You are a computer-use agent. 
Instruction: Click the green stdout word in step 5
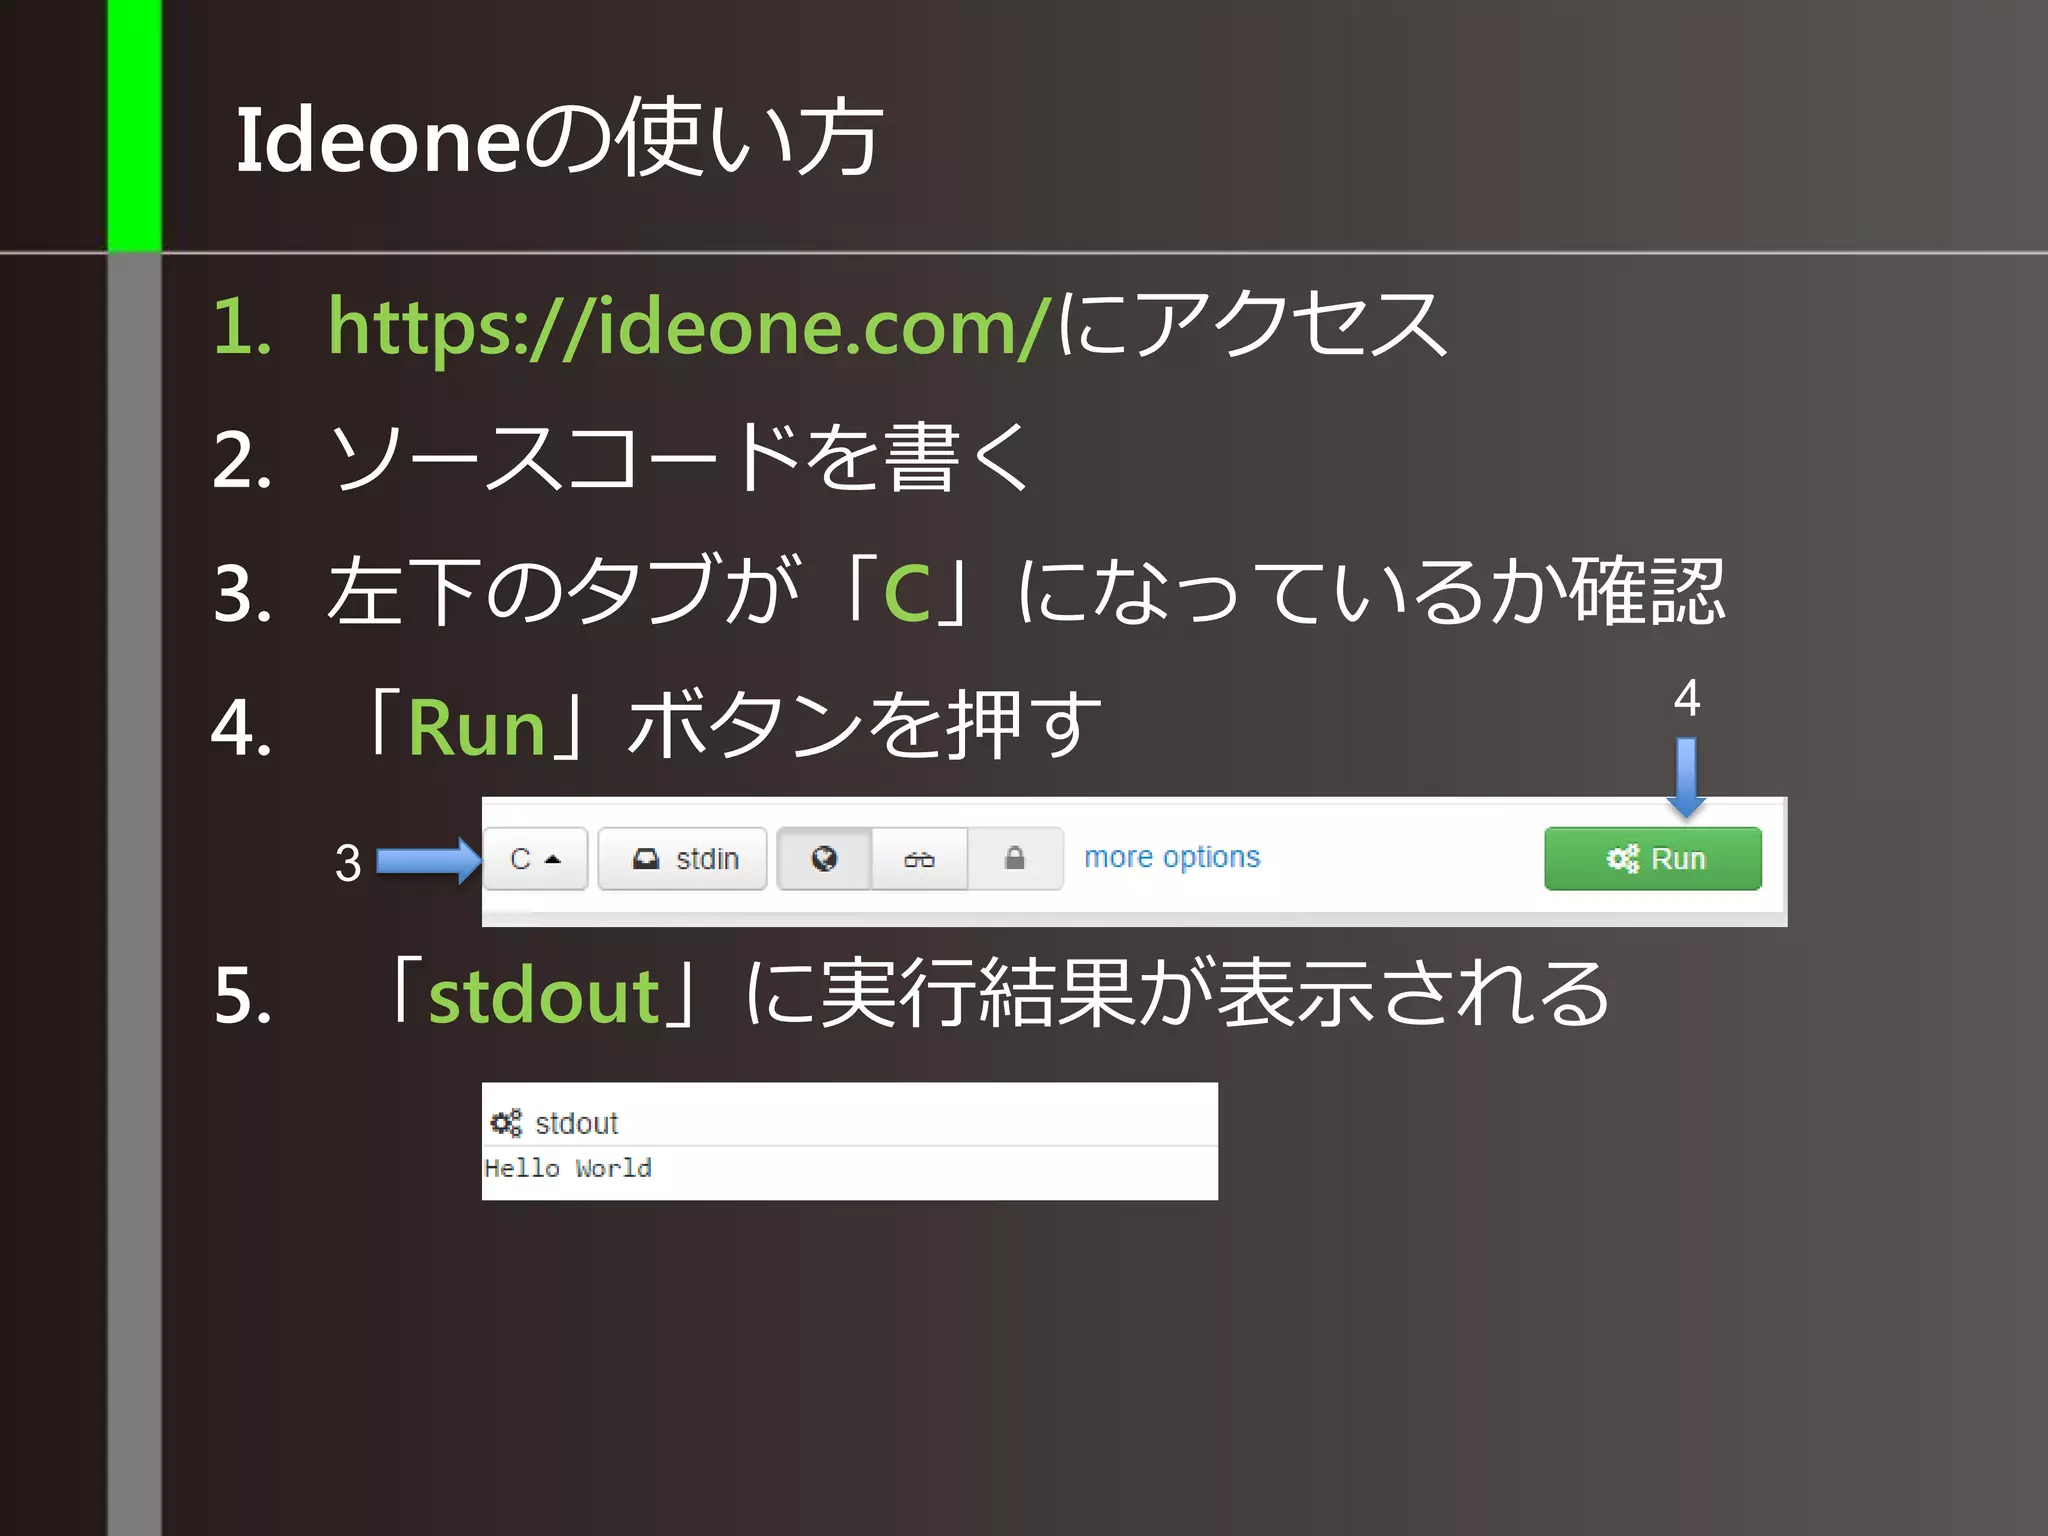(x=544, y=997)
